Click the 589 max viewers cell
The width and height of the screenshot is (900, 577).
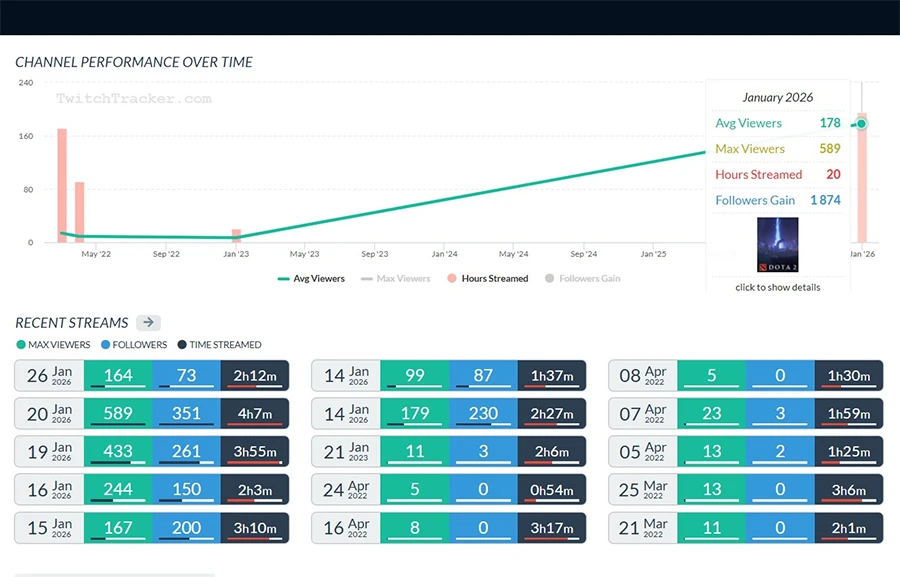(118, 414)
